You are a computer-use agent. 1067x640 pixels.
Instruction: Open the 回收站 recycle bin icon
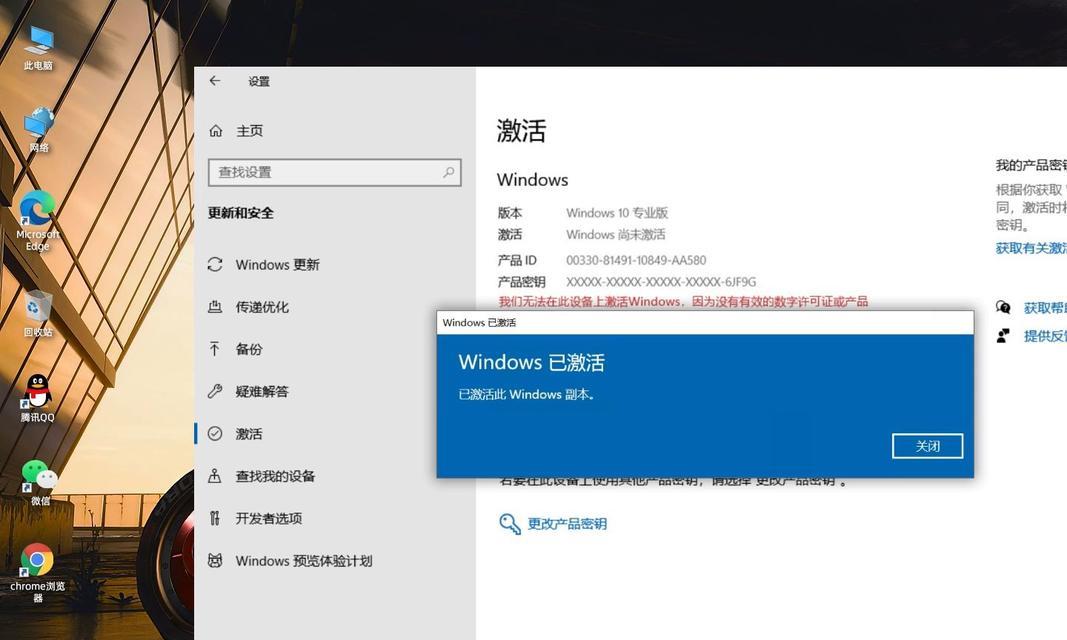(x=37, y=314)
